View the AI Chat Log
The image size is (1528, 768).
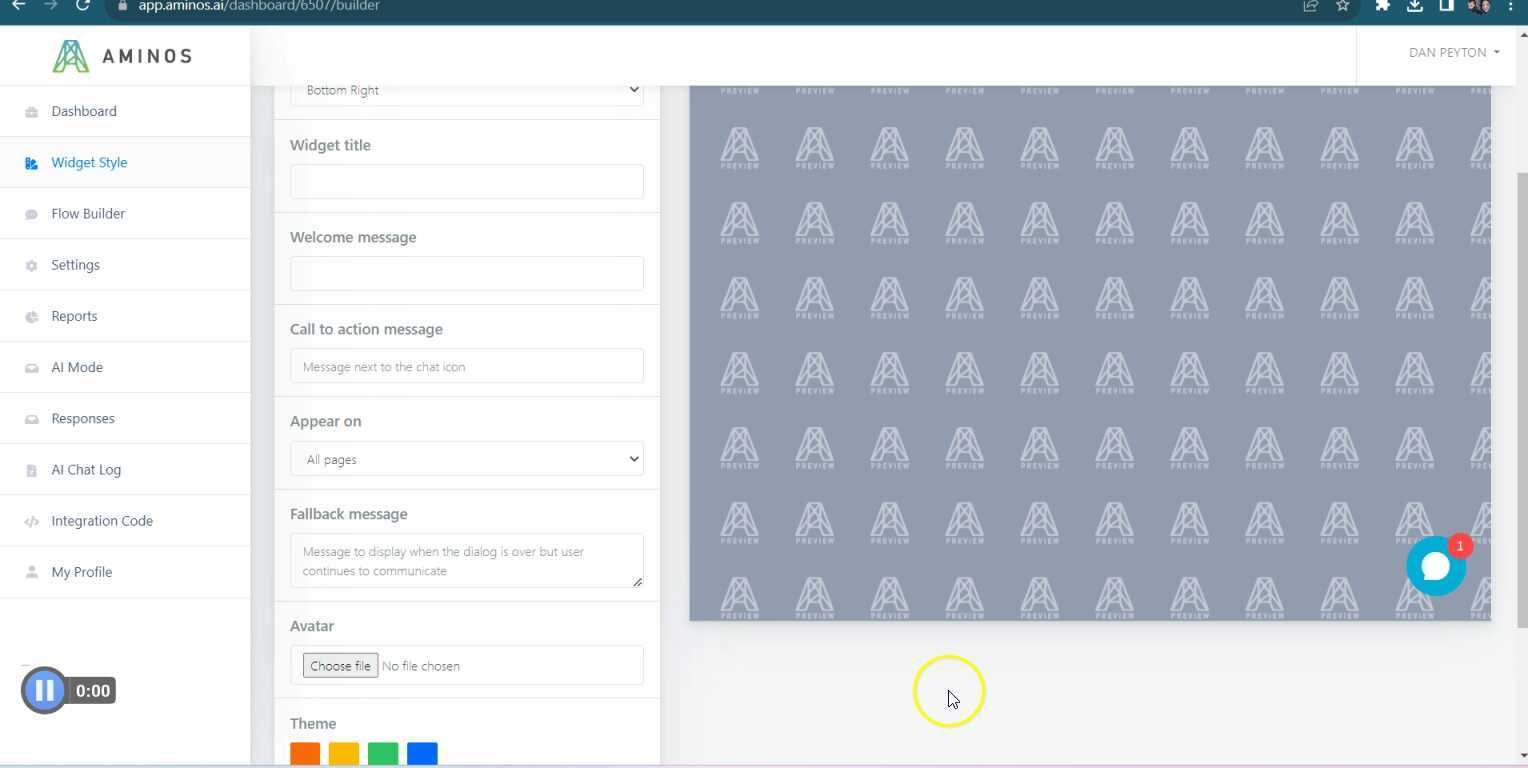click(86, 469)
